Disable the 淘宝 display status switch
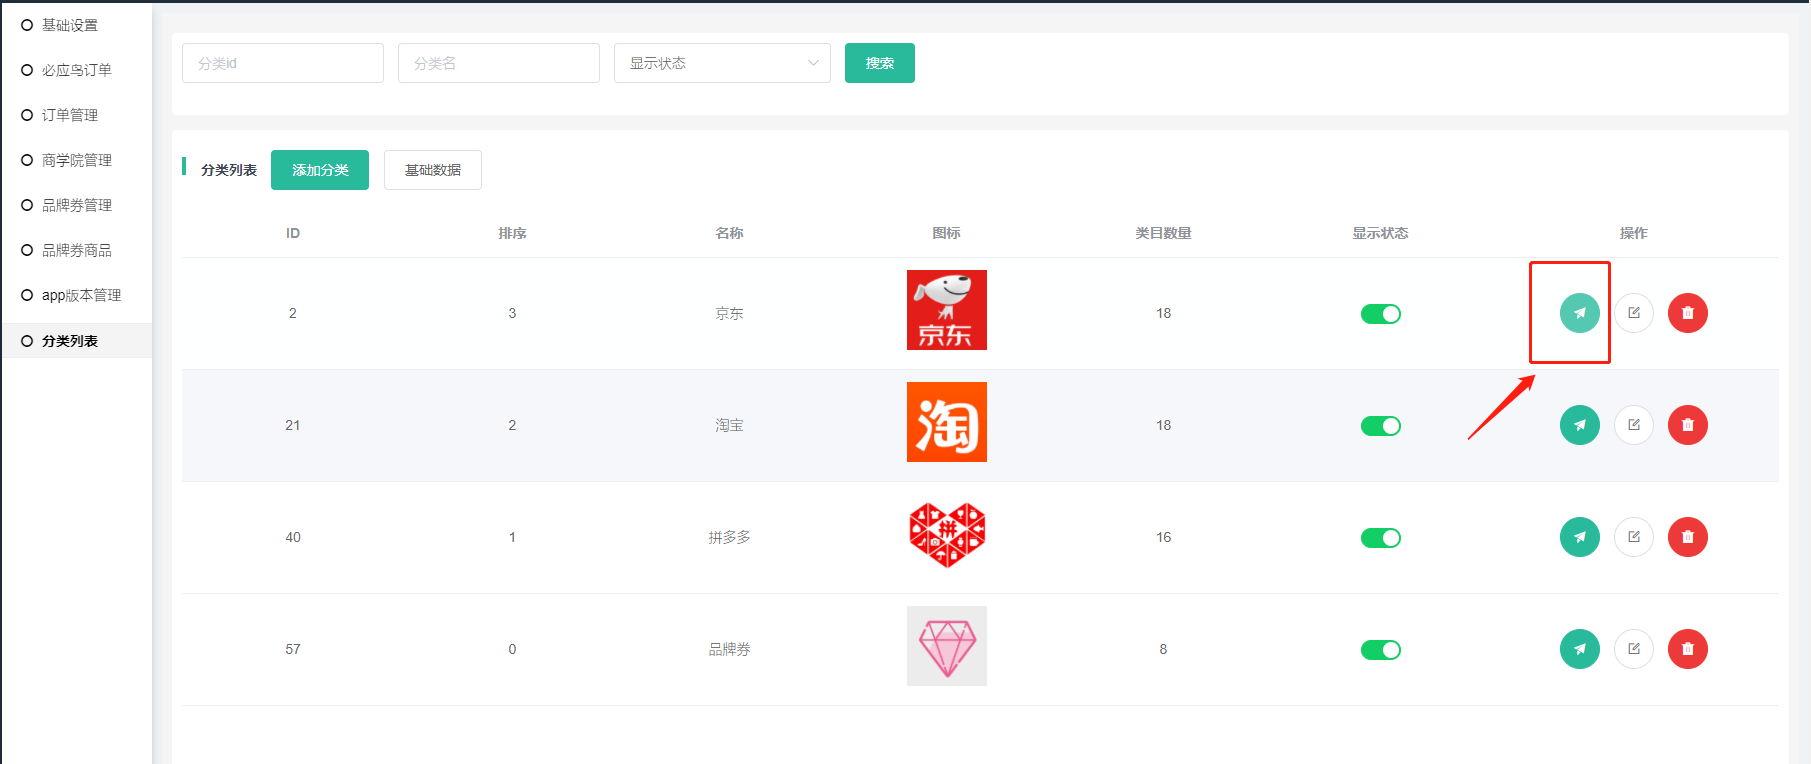This screenshot has height=764, width=1811. 1380,426
